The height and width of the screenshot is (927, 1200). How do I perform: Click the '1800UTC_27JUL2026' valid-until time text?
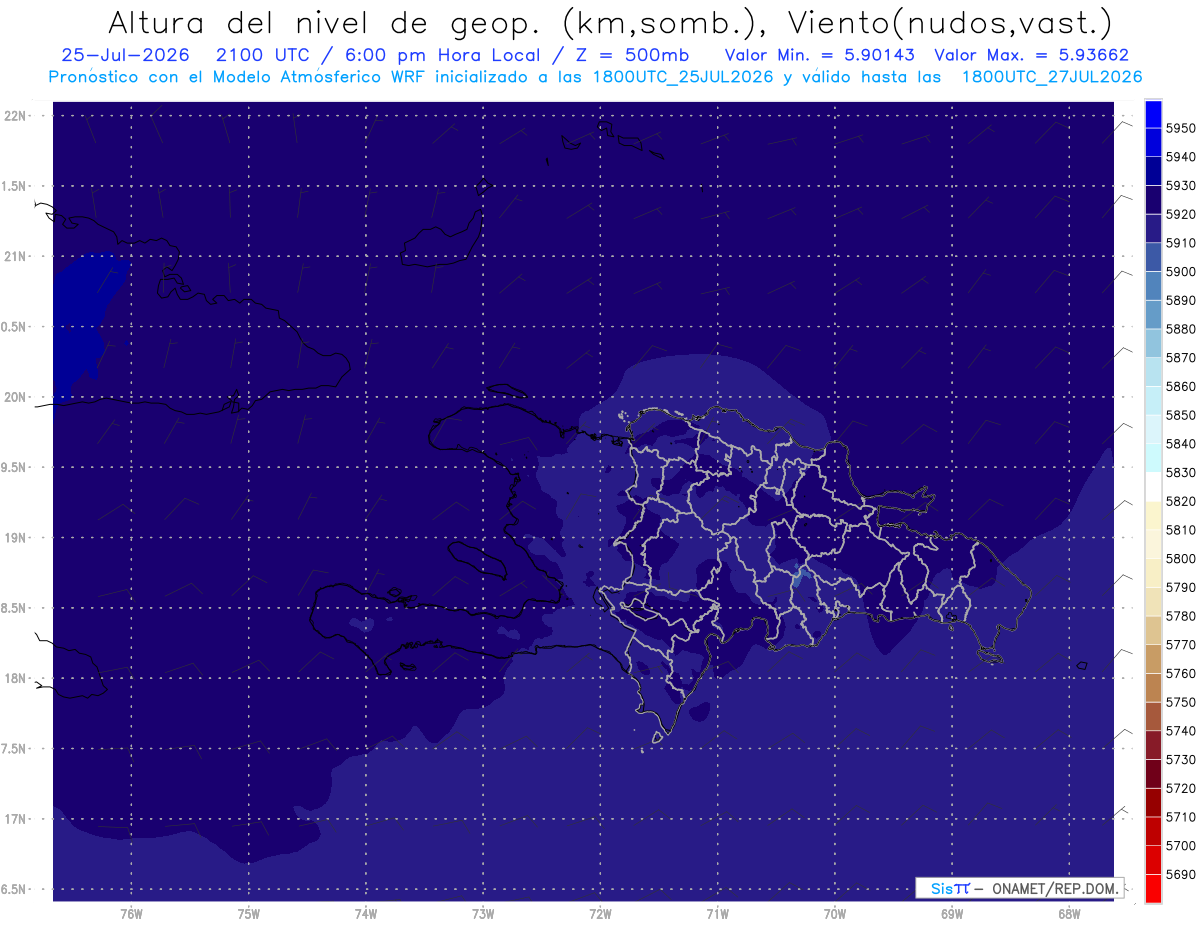pyautogui.click(x=1052, y=77)
